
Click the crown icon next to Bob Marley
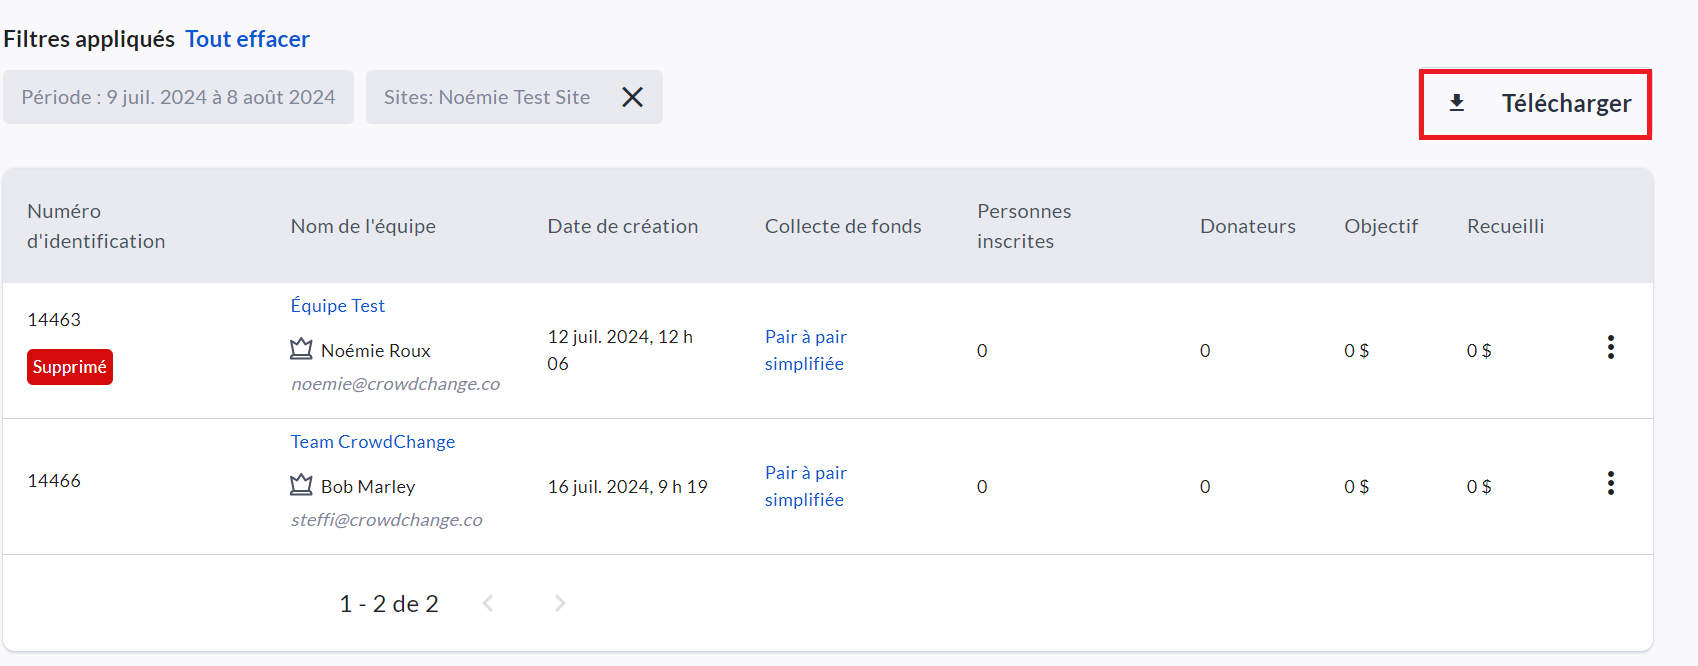301,485
